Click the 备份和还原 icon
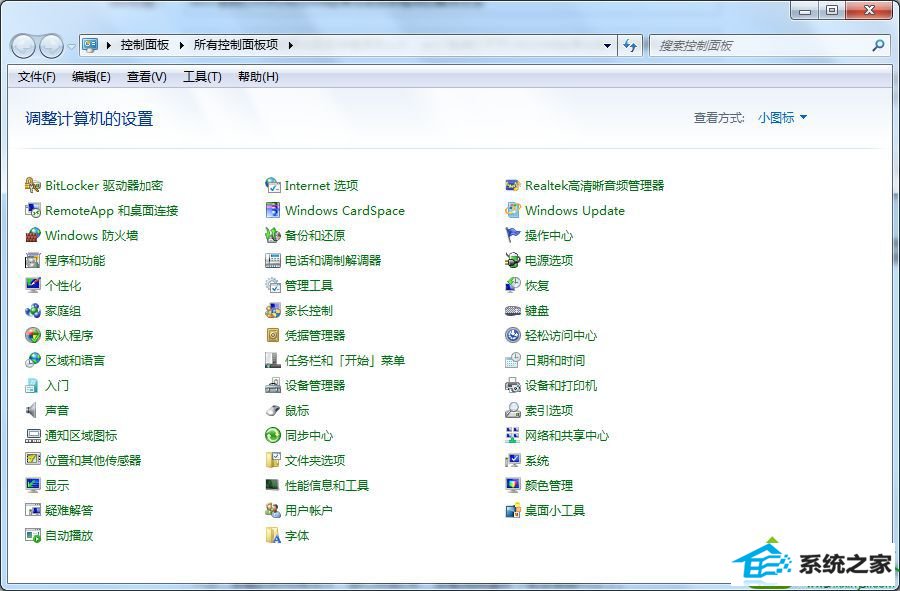Image resolution: width=900 pixels, height=591 pixels. click(273, 235)
